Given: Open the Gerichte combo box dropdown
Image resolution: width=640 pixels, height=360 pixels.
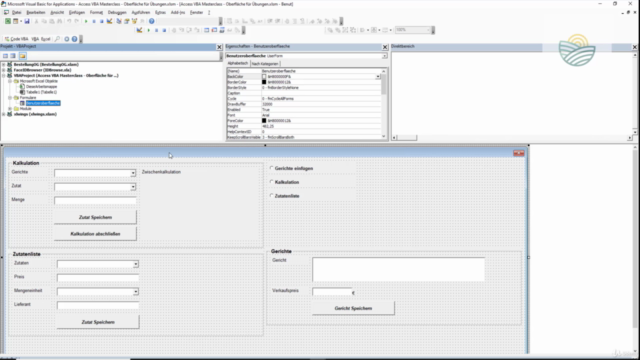Looking at the screenshot, I should 133,173.
